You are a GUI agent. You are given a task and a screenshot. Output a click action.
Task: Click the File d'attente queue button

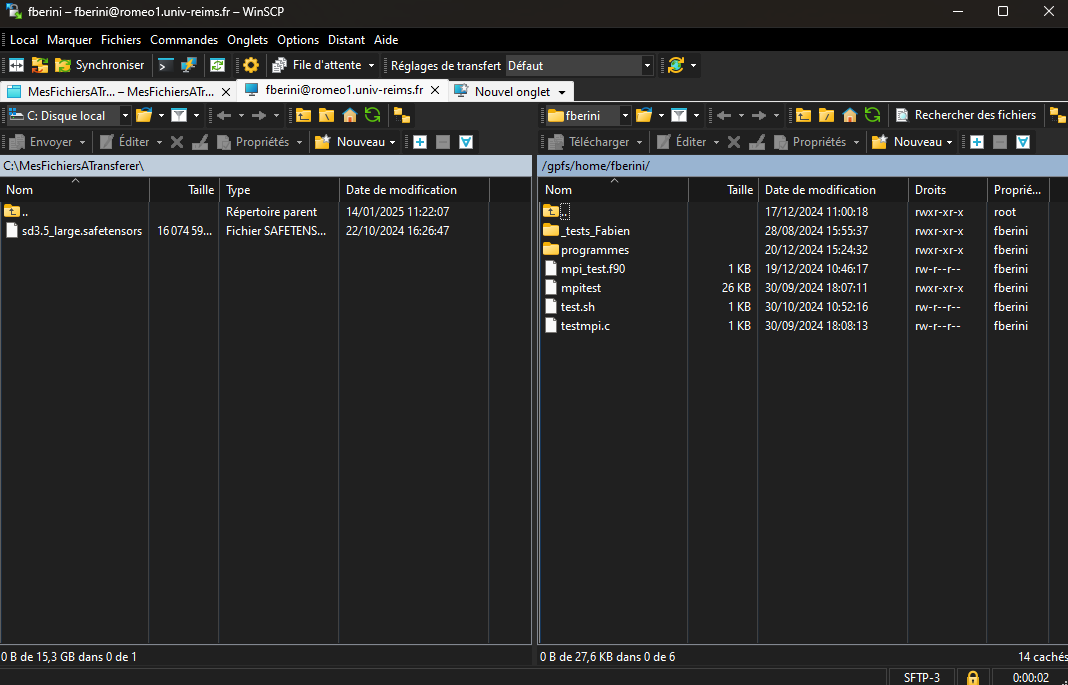[x=317, y=65]
